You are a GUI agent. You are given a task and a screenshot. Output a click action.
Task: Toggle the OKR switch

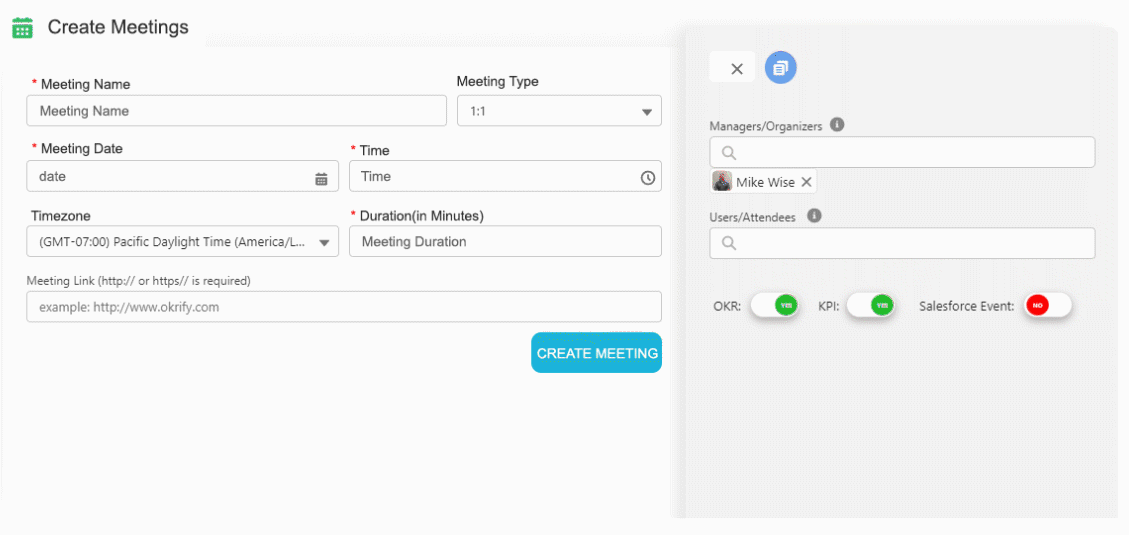[775, 305]
